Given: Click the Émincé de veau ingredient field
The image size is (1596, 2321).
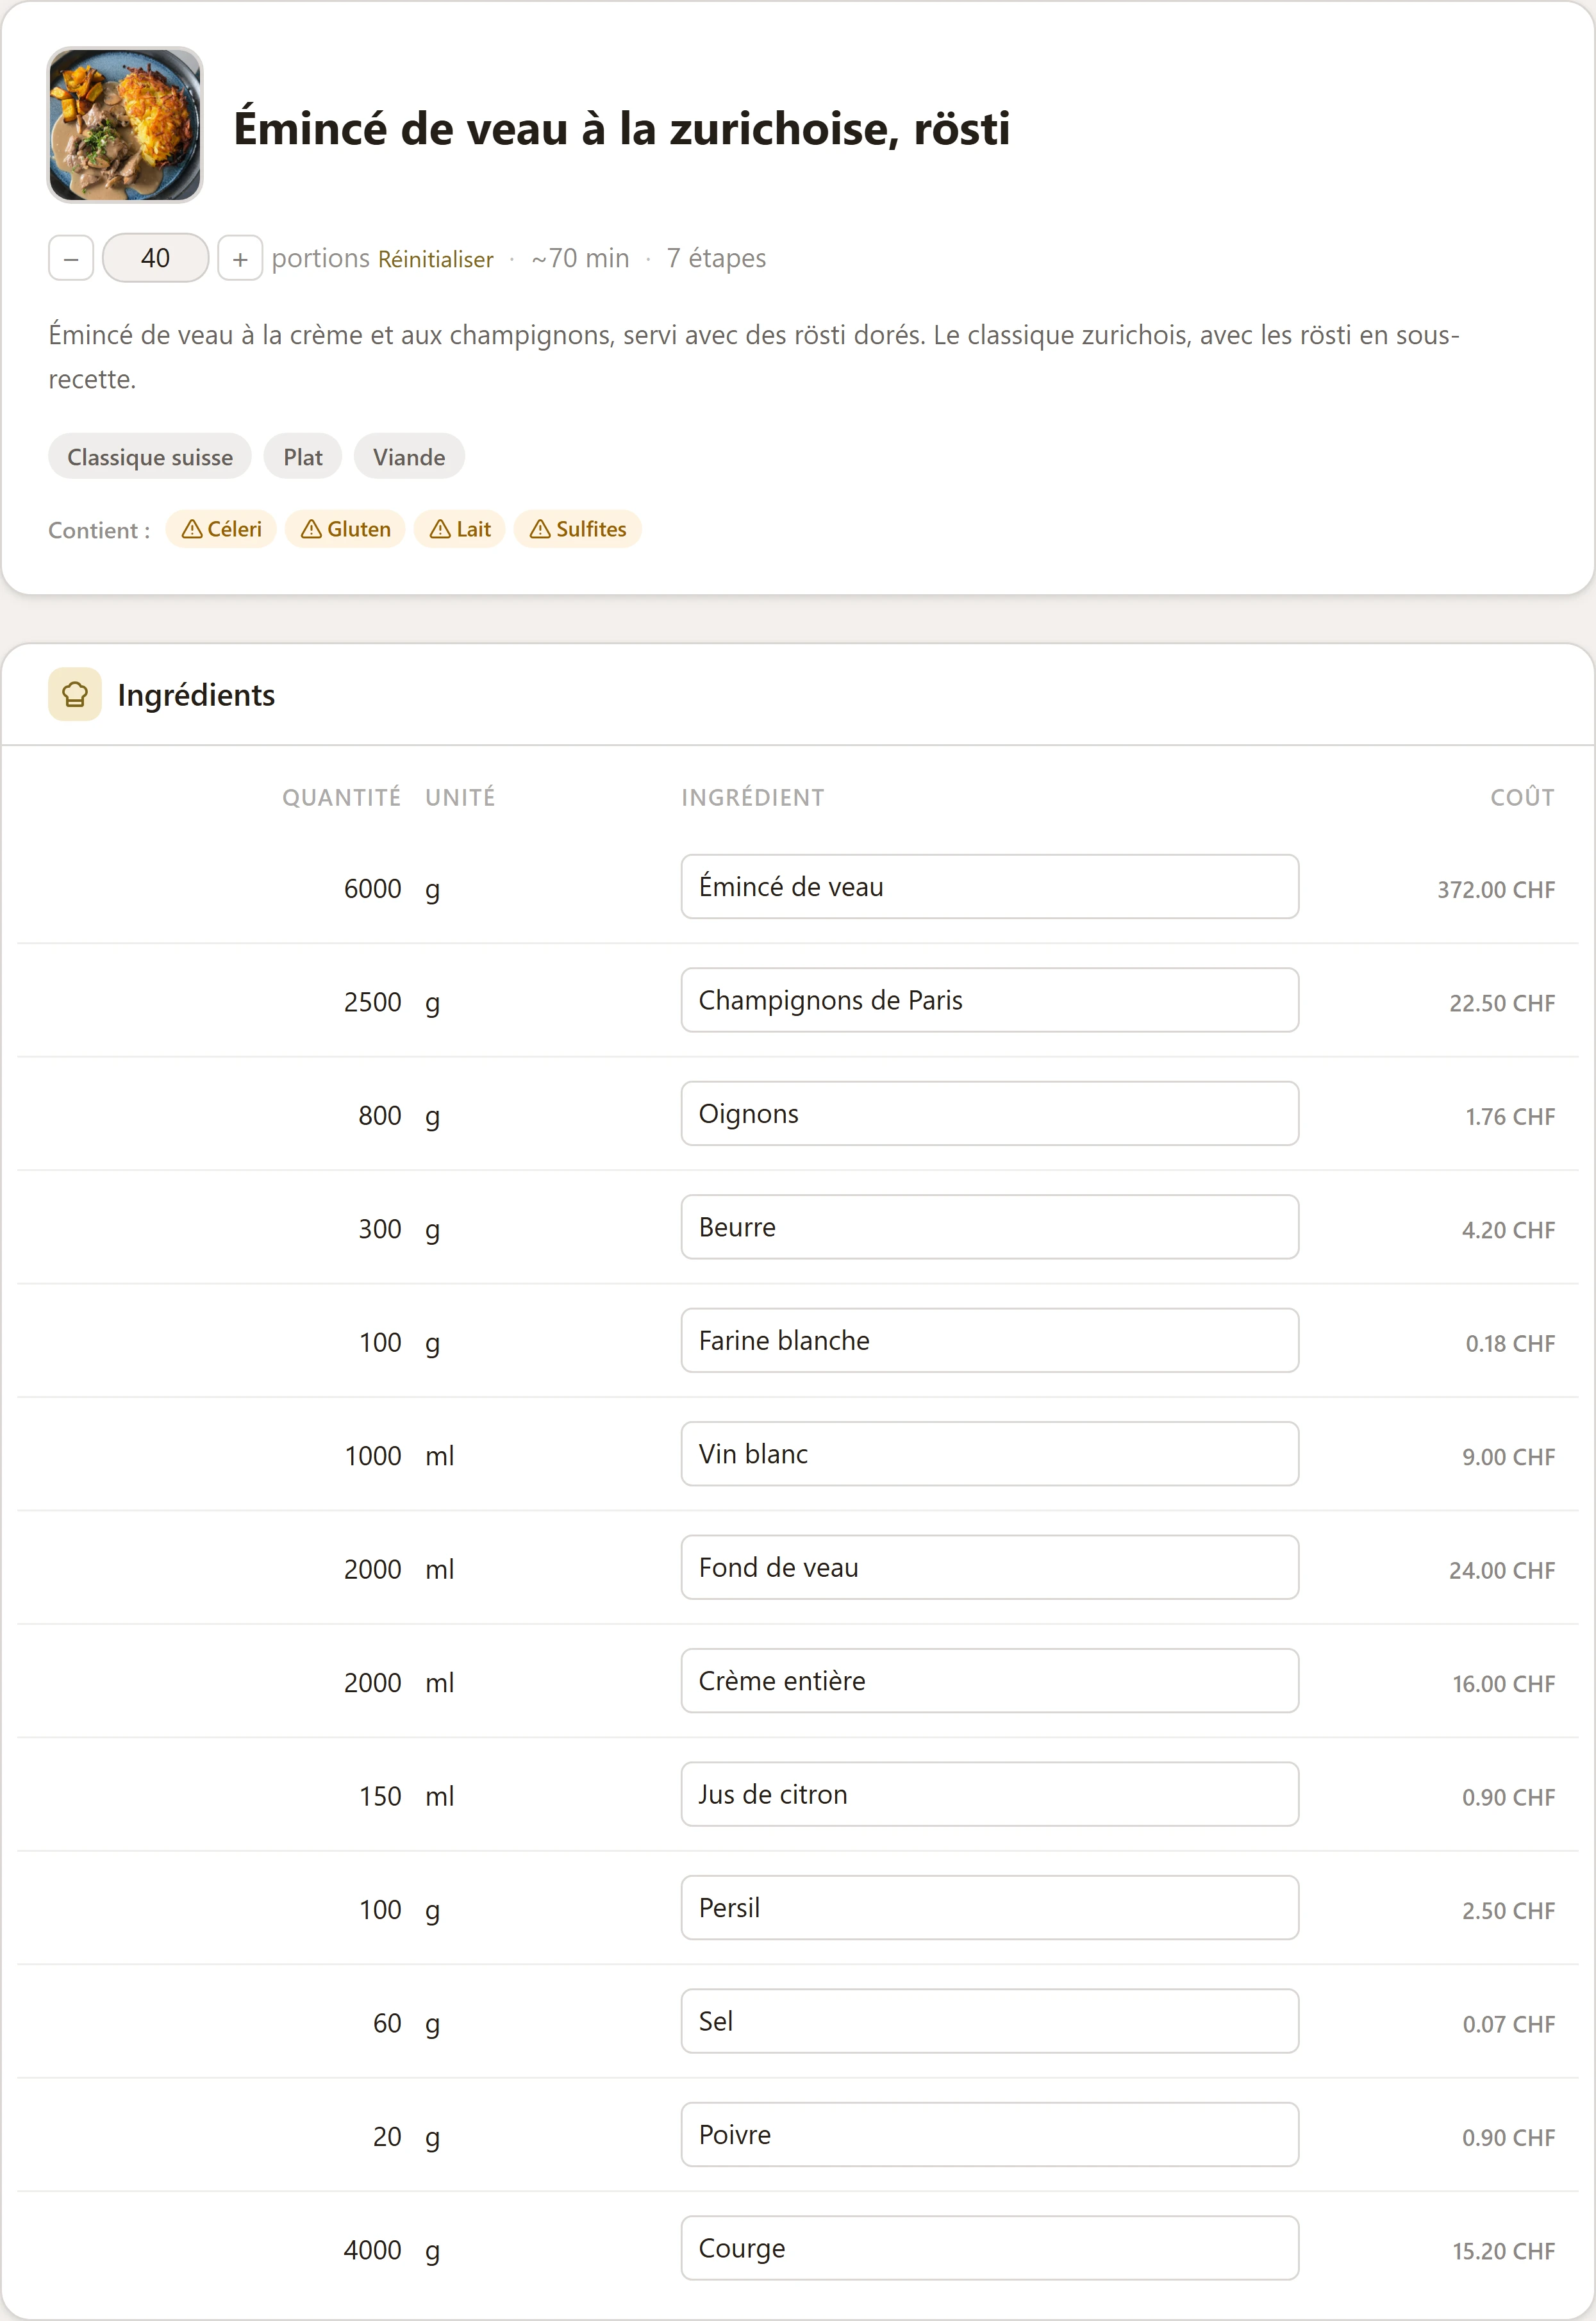Looking at the screenshot, I should tap(990, 887).
